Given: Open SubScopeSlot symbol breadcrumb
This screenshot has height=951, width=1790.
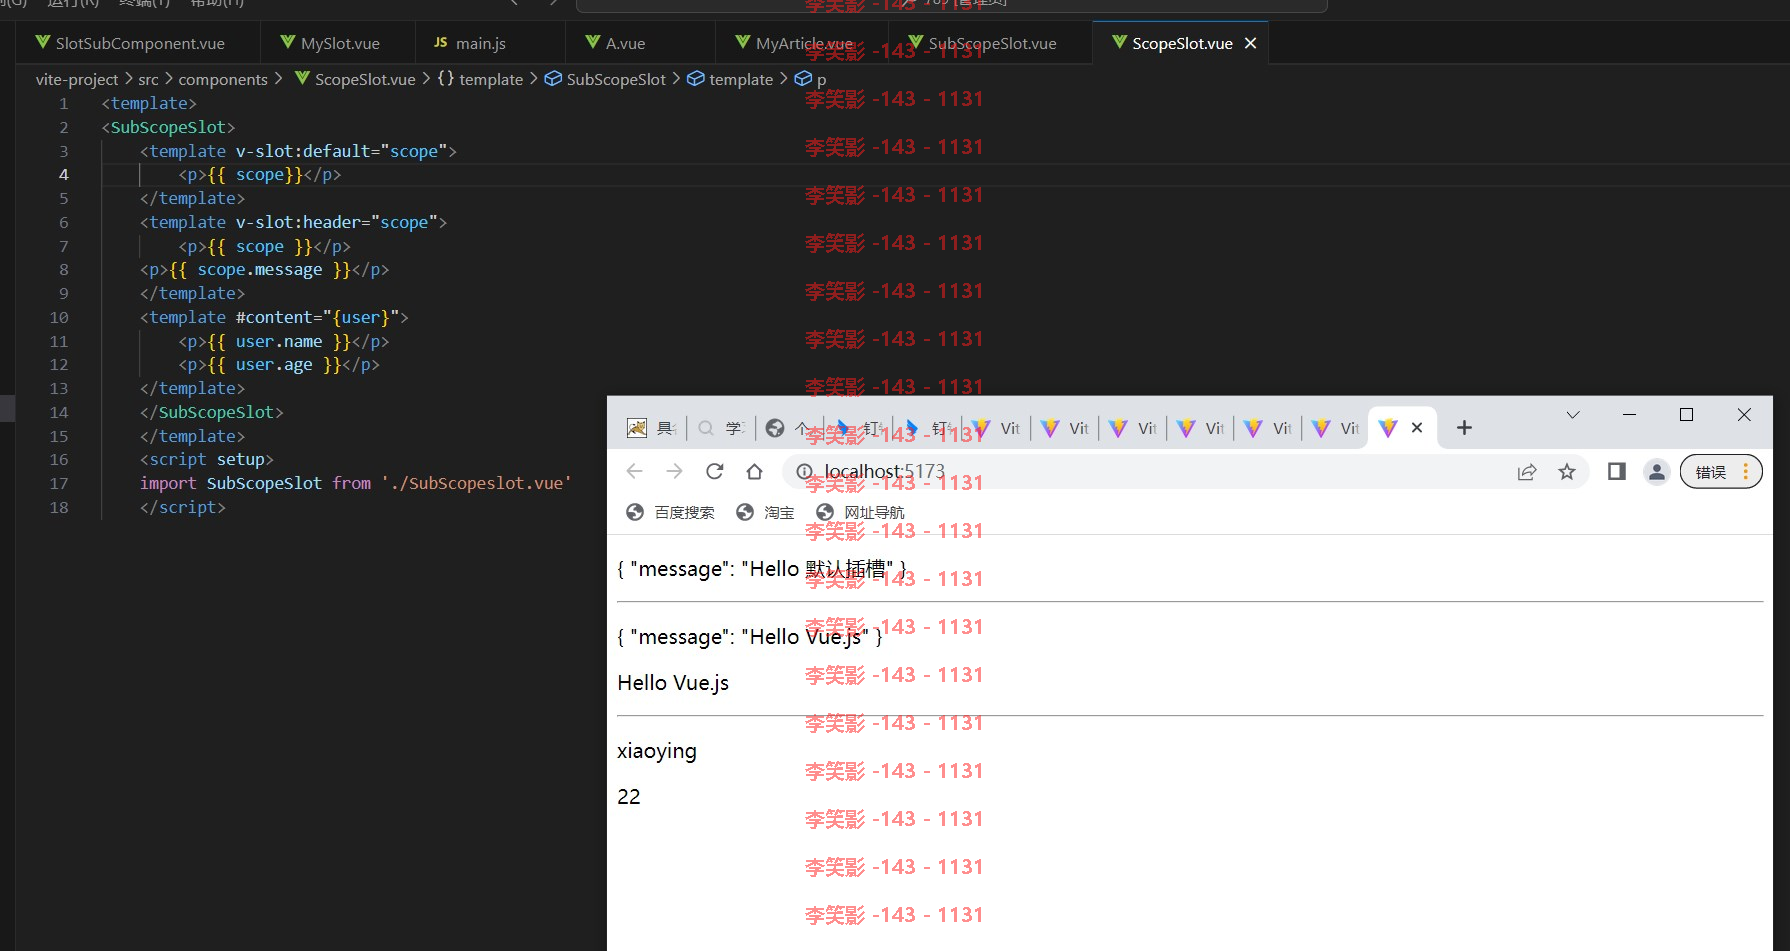Looking at the screenshot, I should point(605,79).
